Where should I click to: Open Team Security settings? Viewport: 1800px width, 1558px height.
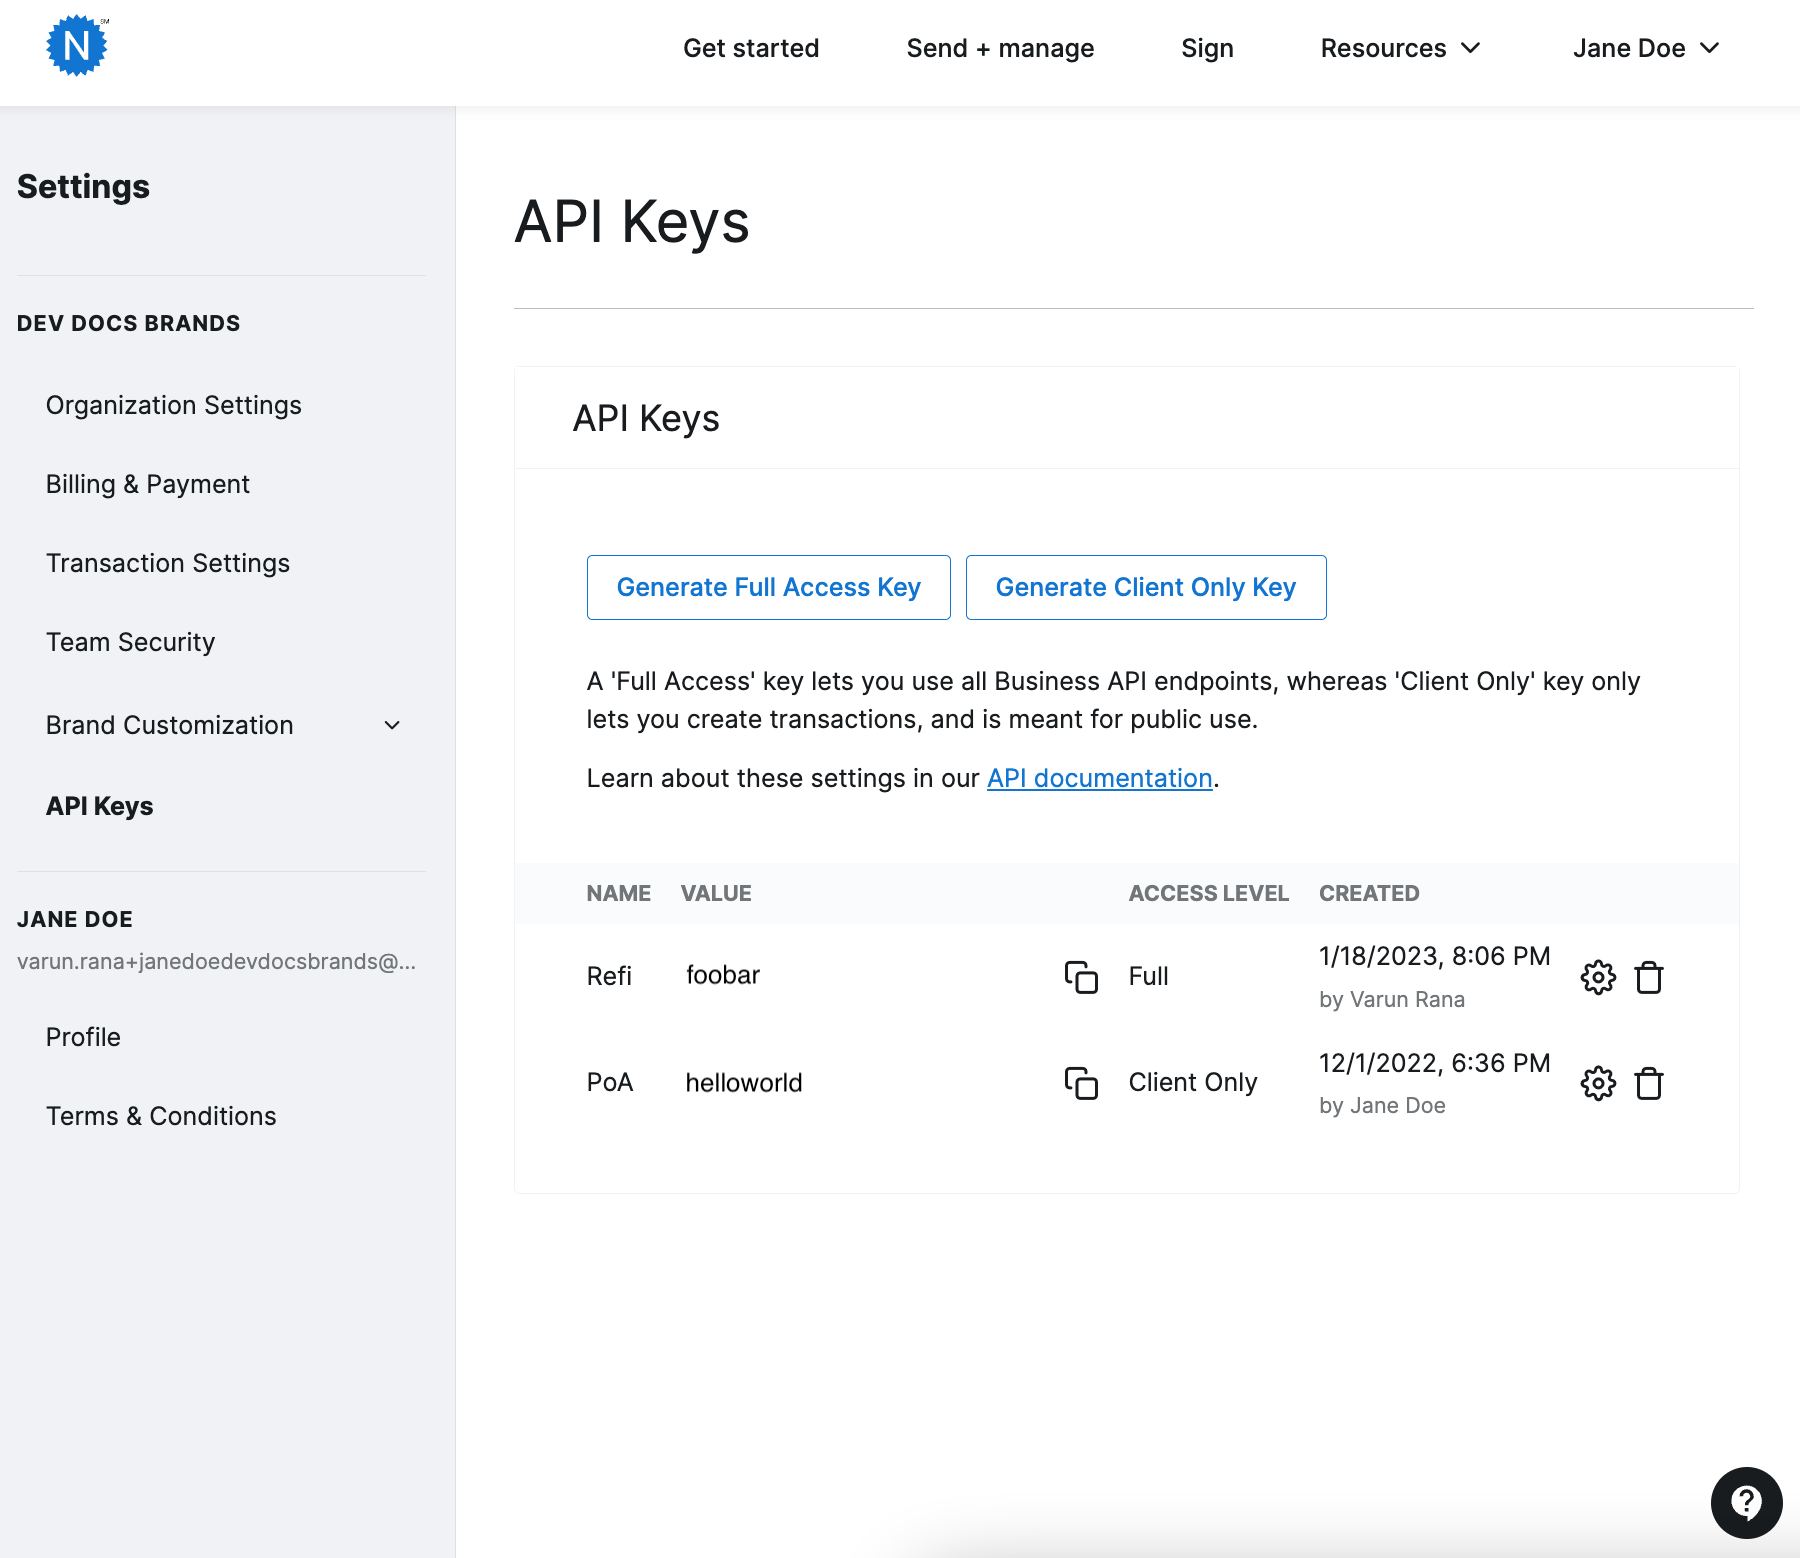(131, 642)
